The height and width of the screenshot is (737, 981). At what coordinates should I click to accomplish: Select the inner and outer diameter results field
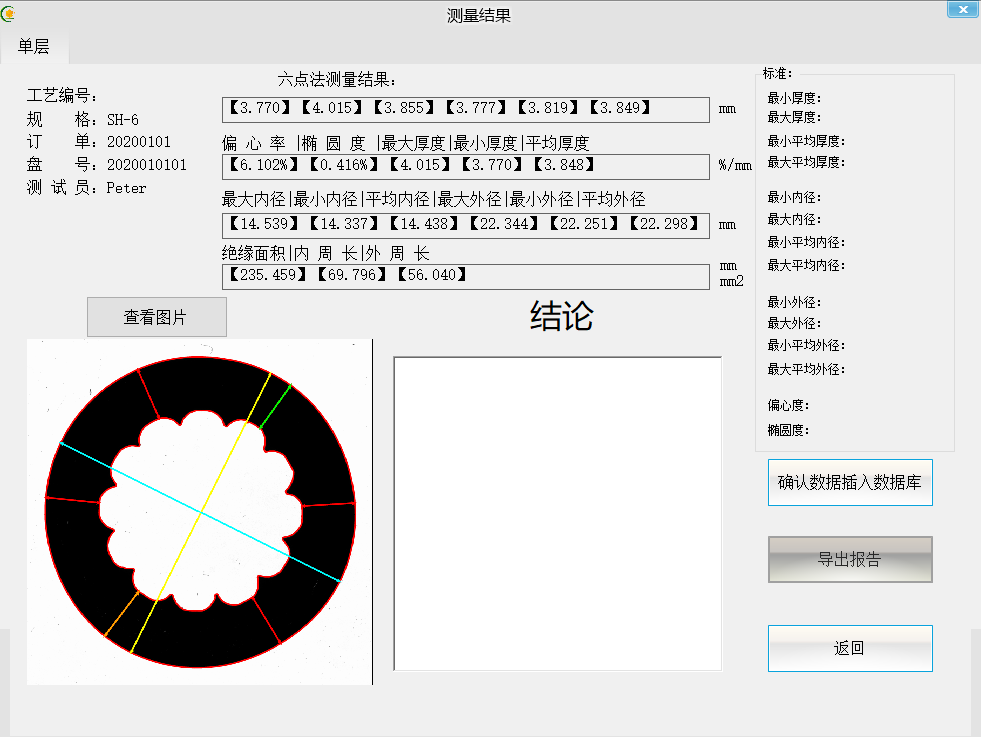[x=465, y=225]
